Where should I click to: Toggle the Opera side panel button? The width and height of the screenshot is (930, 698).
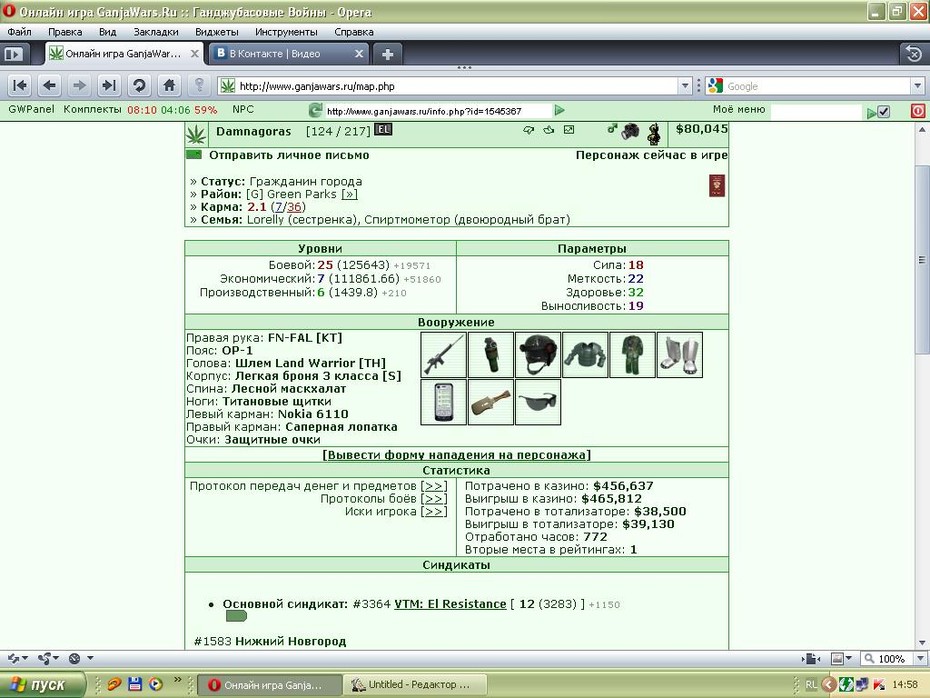point(13,54)
